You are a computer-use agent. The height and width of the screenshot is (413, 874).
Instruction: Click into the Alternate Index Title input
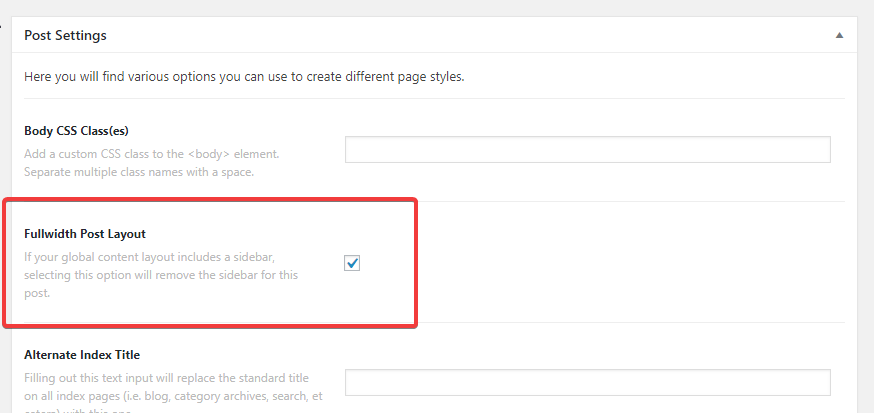pos(587,383)
